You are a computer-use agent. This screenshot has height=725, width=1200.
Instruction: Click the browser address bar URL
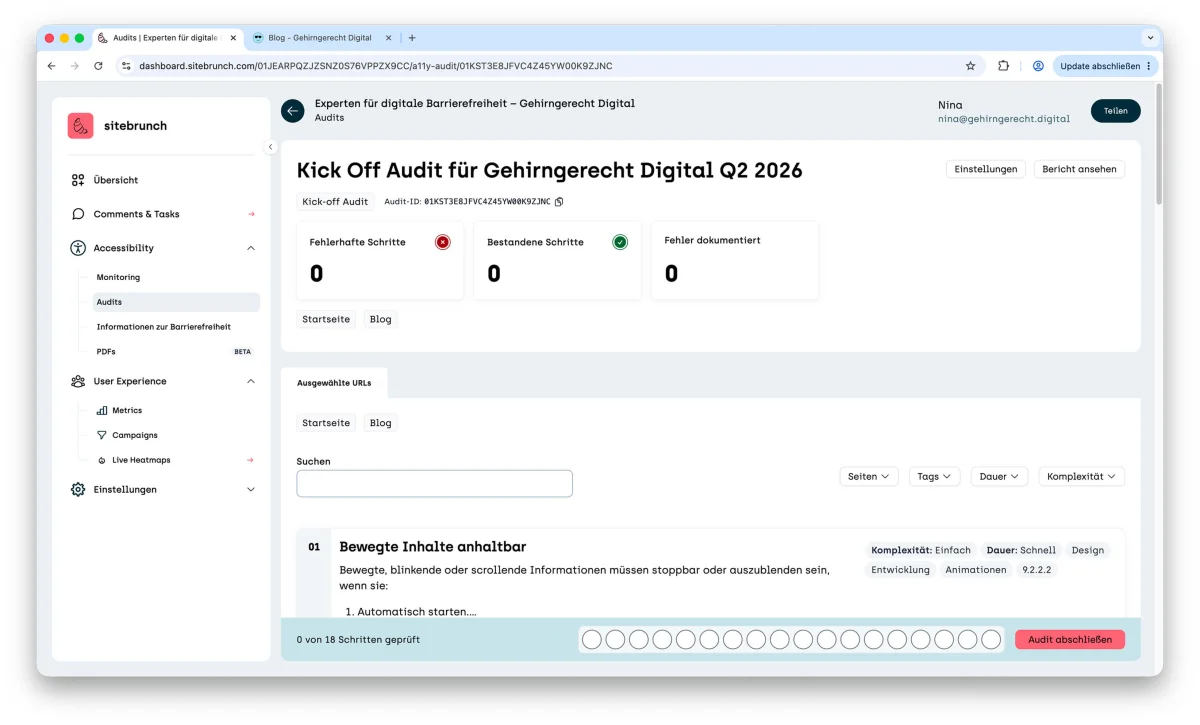tap(376, 66)
